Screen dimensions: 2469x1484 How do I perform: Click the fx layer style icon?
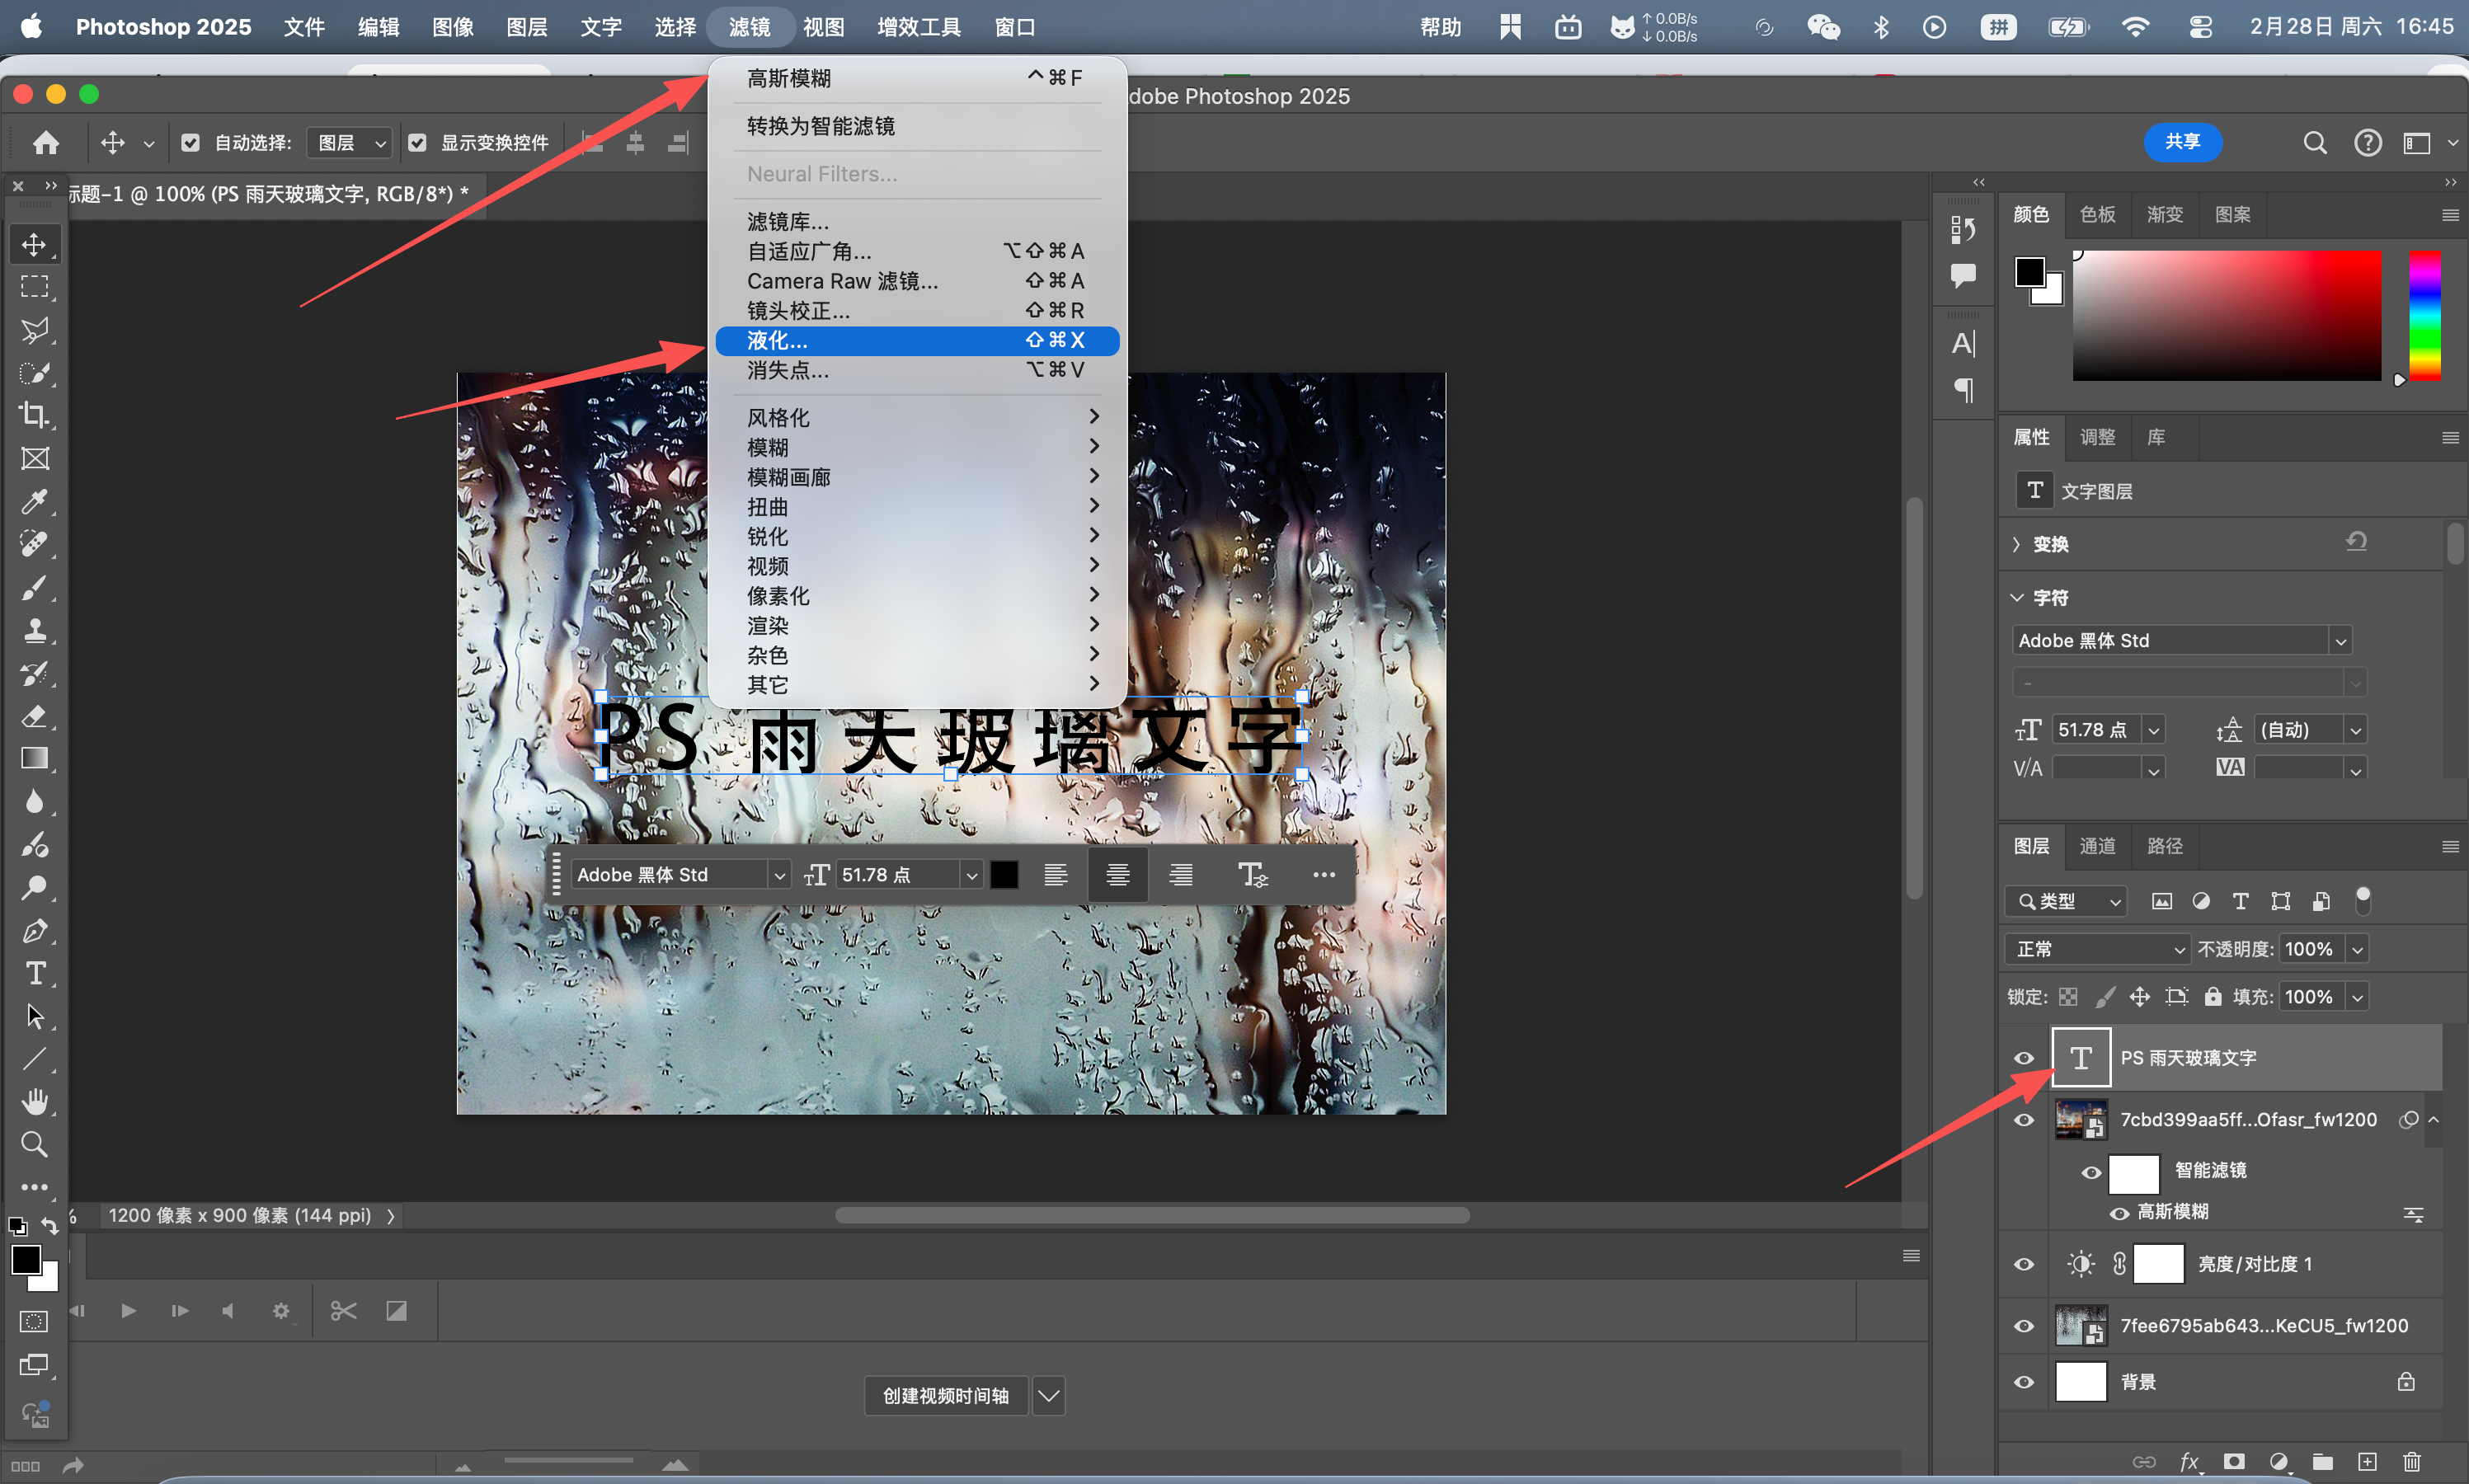2189,1461
